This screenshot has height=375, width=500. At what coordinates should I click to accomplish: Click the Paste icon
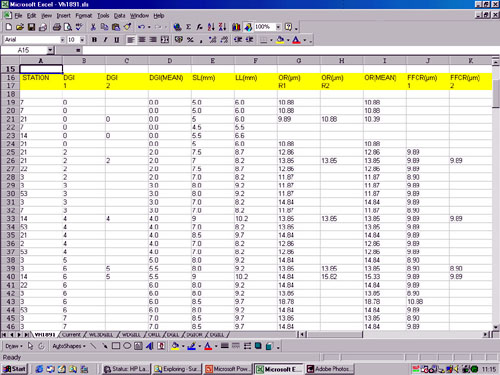click(x=116, y=27)
